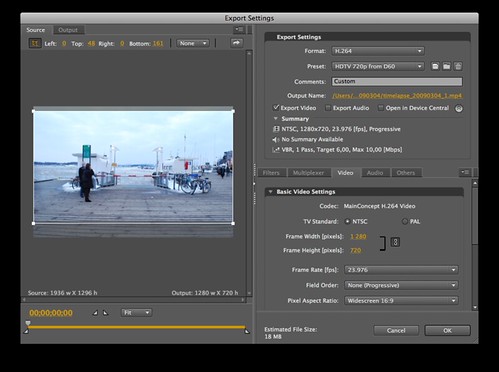Switch to the Output tab
This screenshot has height=372, width=499.
tap(68, 30)
